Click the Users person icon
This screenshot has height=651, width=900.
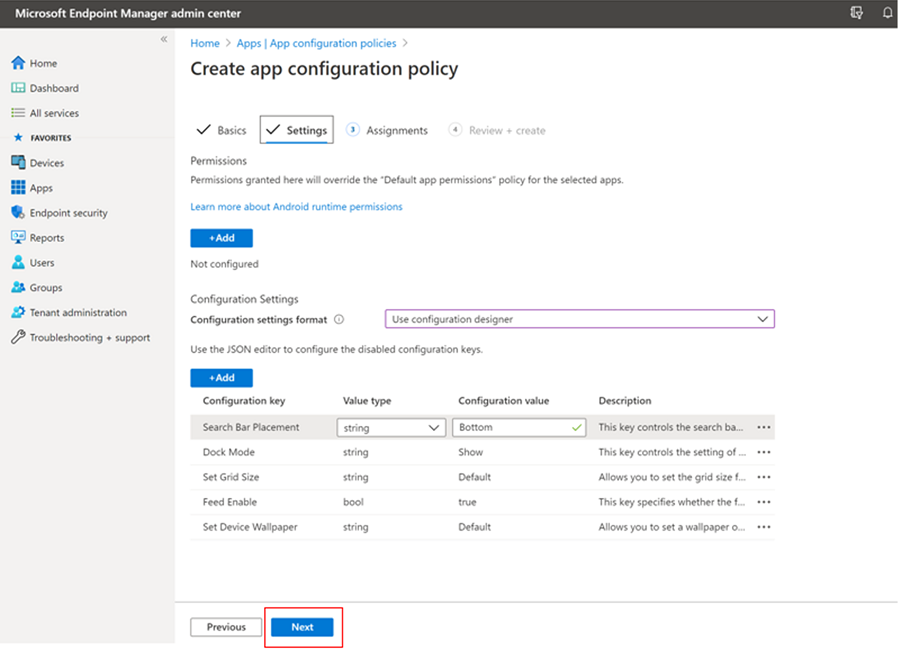click(x=18, y=262)
